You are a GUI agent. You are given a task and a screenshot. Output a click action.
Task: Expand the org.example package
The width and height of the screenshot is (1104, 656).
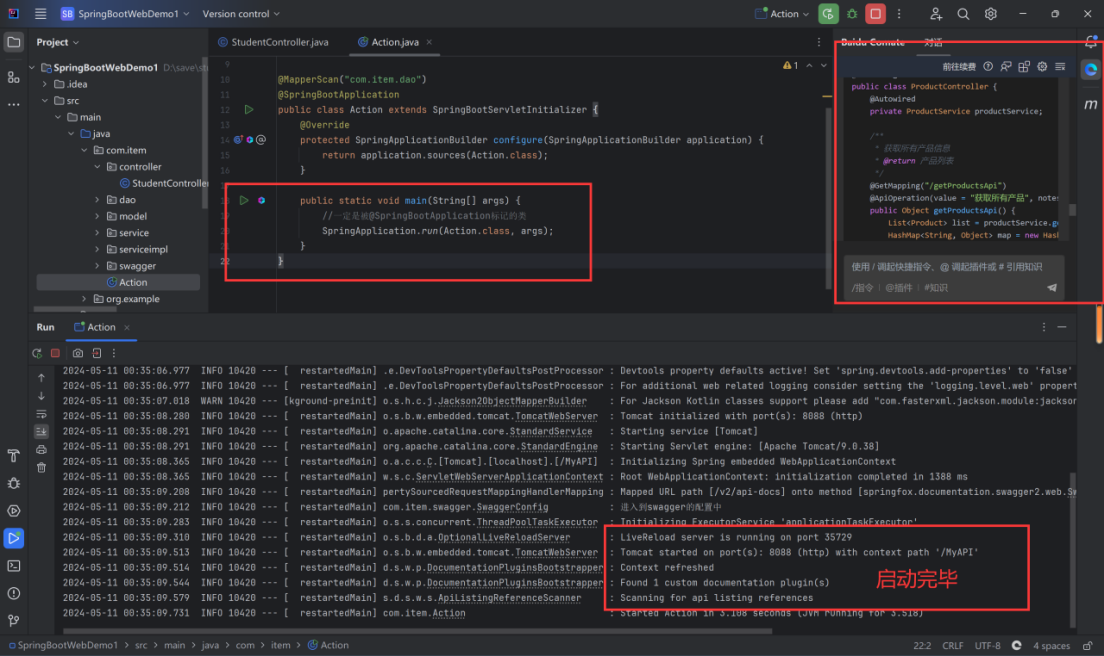[84, 299]
